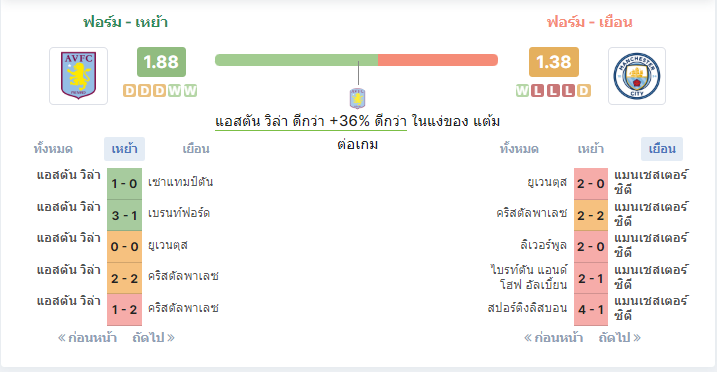Image resolution: width=717 pixels, height=372 pixels.
Task: Click the first D icon in Villa's form
Action: click(130, 90)
